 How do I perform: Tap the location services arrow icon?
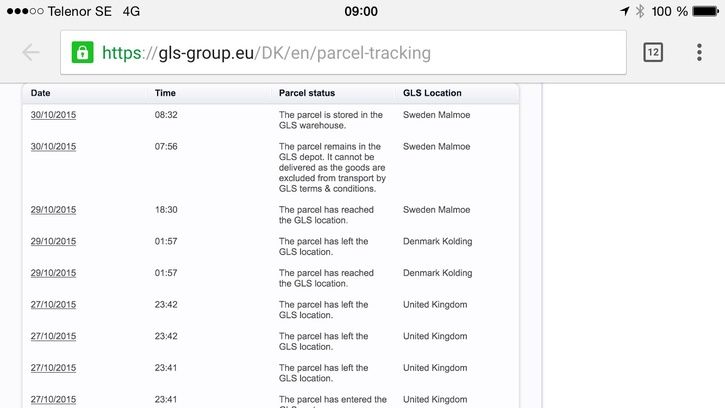point(625,11)
